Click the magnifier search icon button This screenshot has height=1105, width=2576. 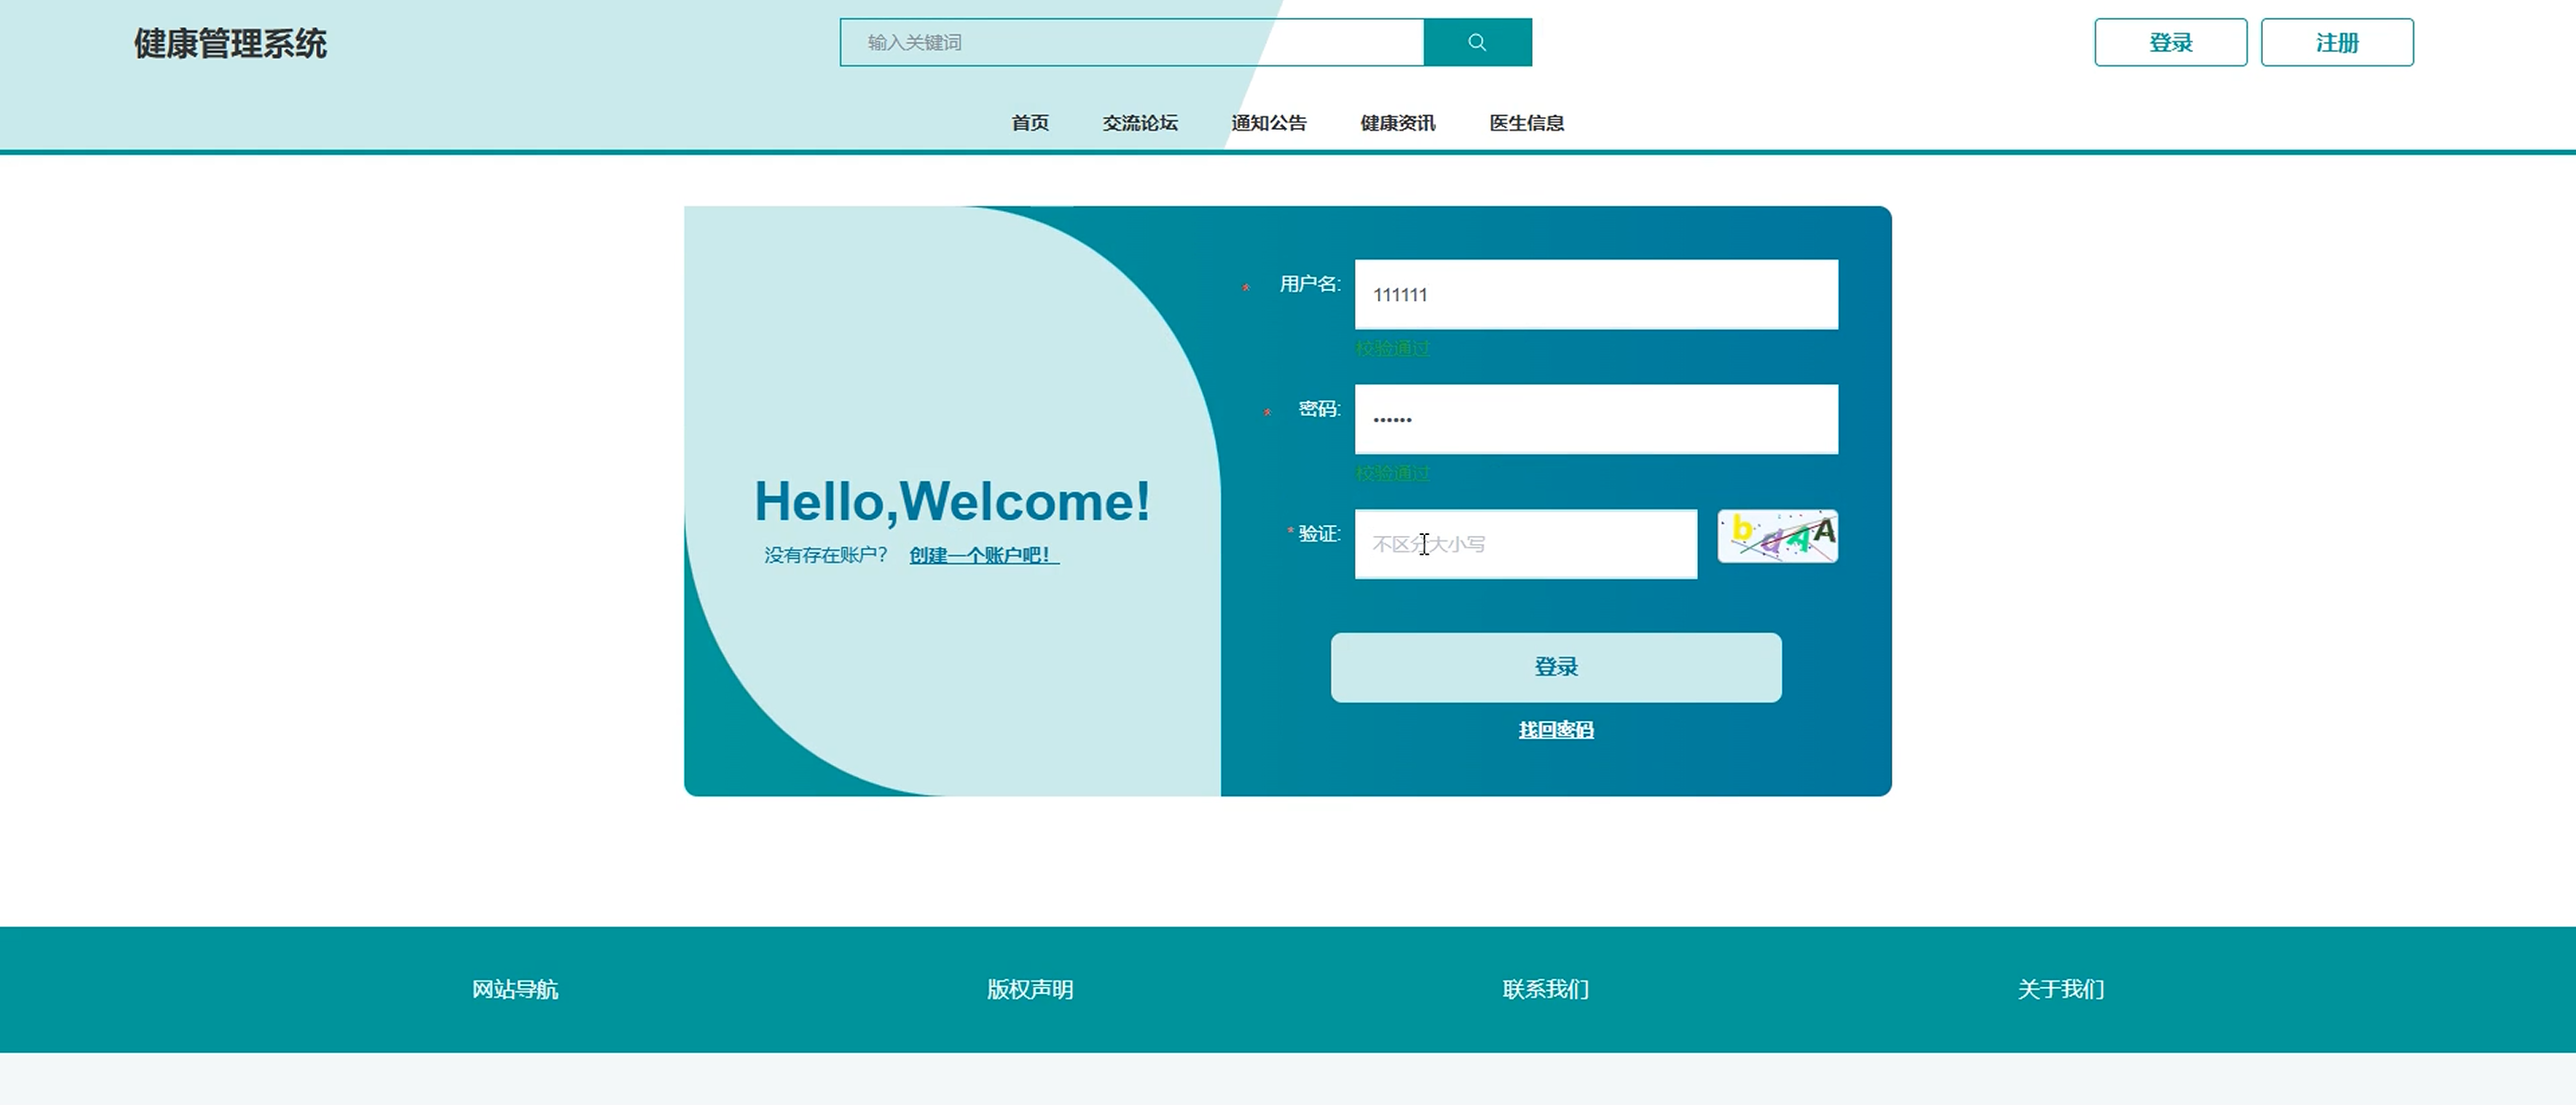tap(1477, 42)
